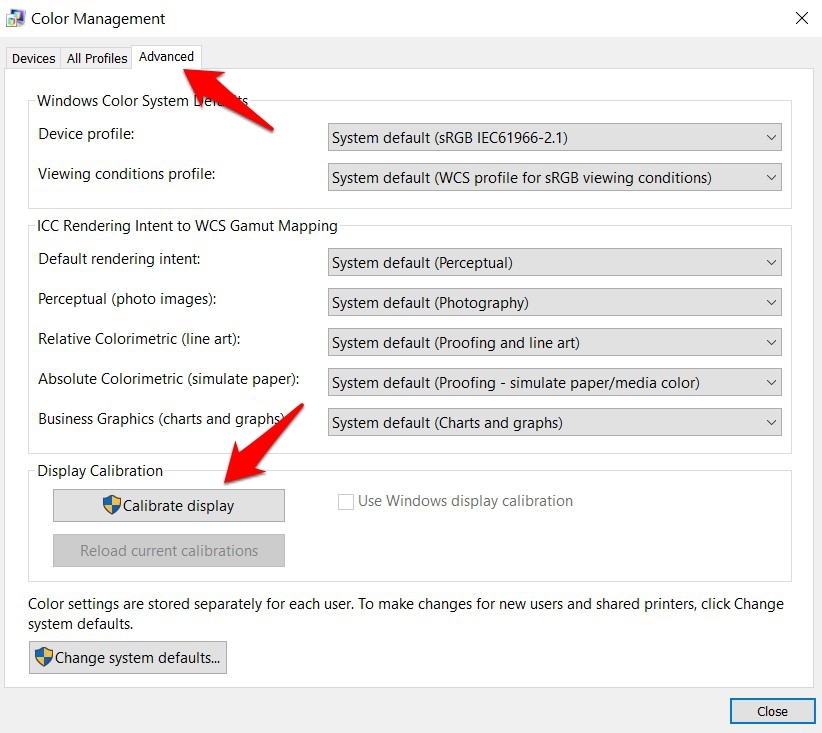Select the Advanced tab
The image size is (822, 733).
pos(166,56)
